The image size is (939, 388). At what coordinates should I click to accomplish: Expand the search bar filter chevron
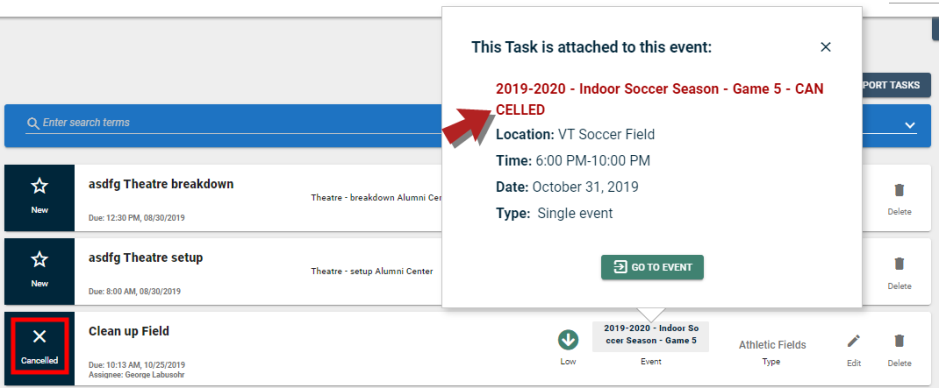tap(910, 125)
